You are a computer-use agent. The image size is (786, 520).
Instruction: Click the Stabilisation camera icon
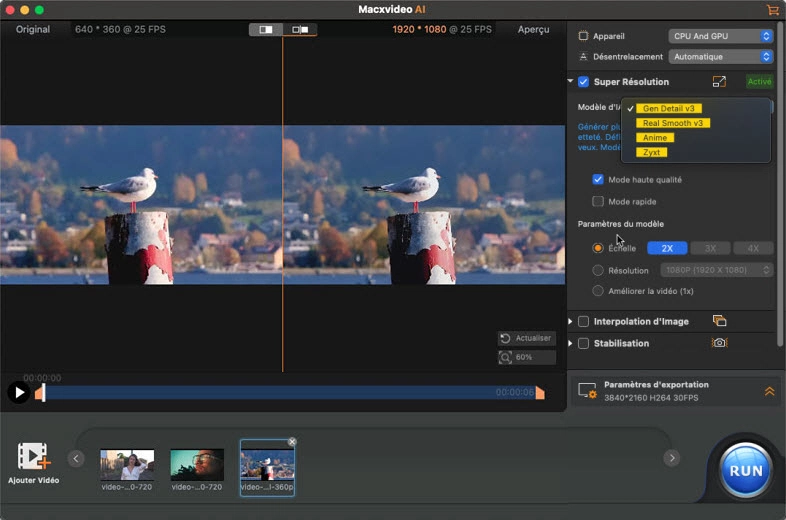[719, 343]
